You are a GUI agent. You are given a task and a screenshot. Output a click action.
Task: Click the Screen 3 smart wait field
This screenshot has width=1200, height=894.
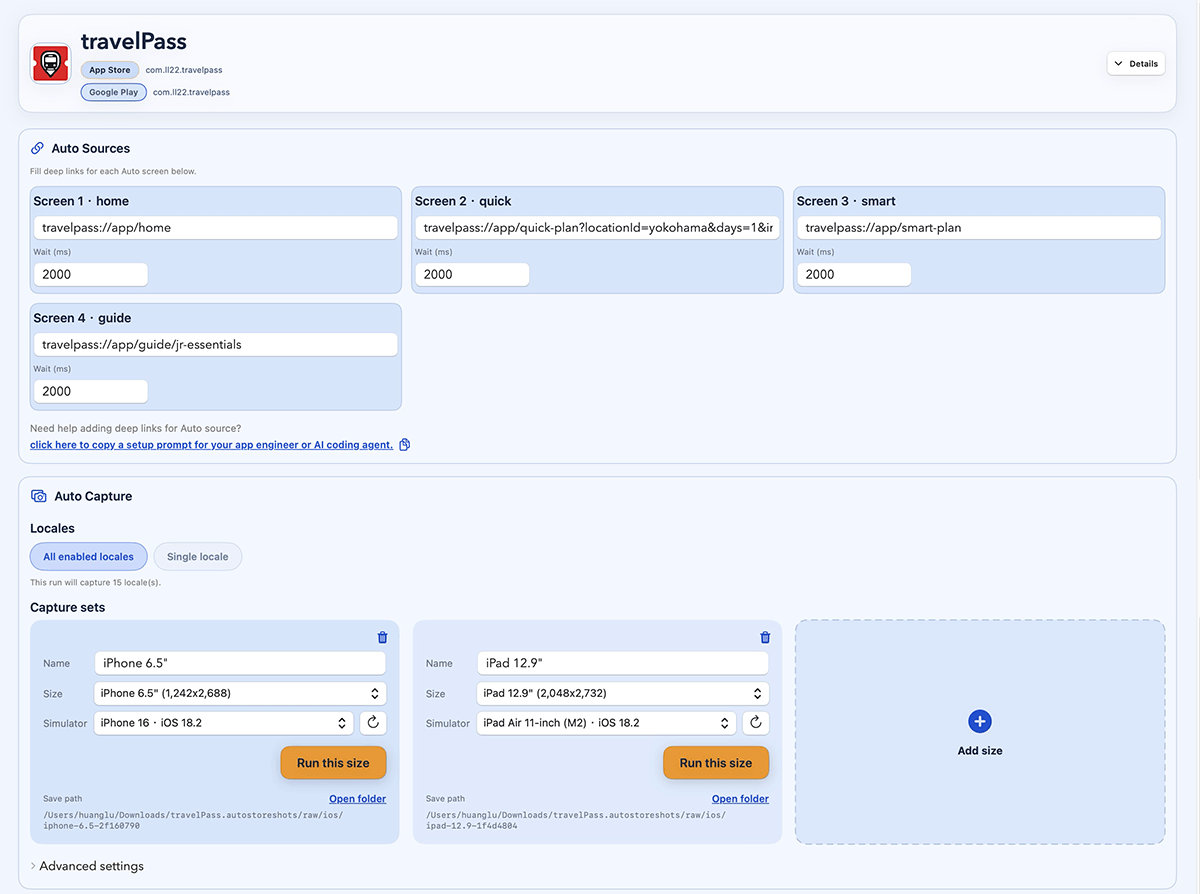[x=854, y=274]
